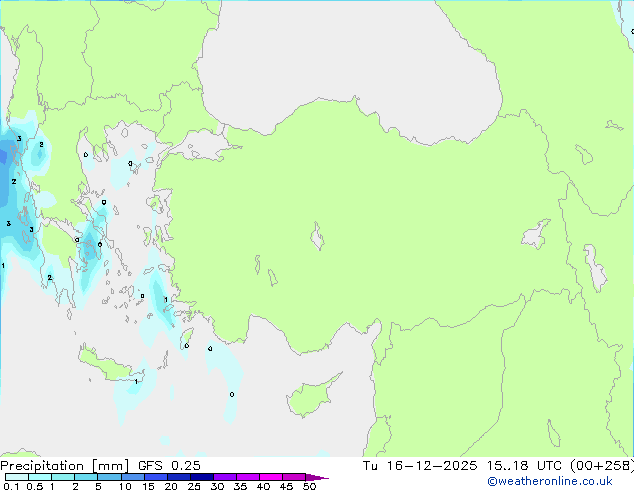Screen dimensions: 634x490
Task: Click the legend value "50"
Action: 309,486
